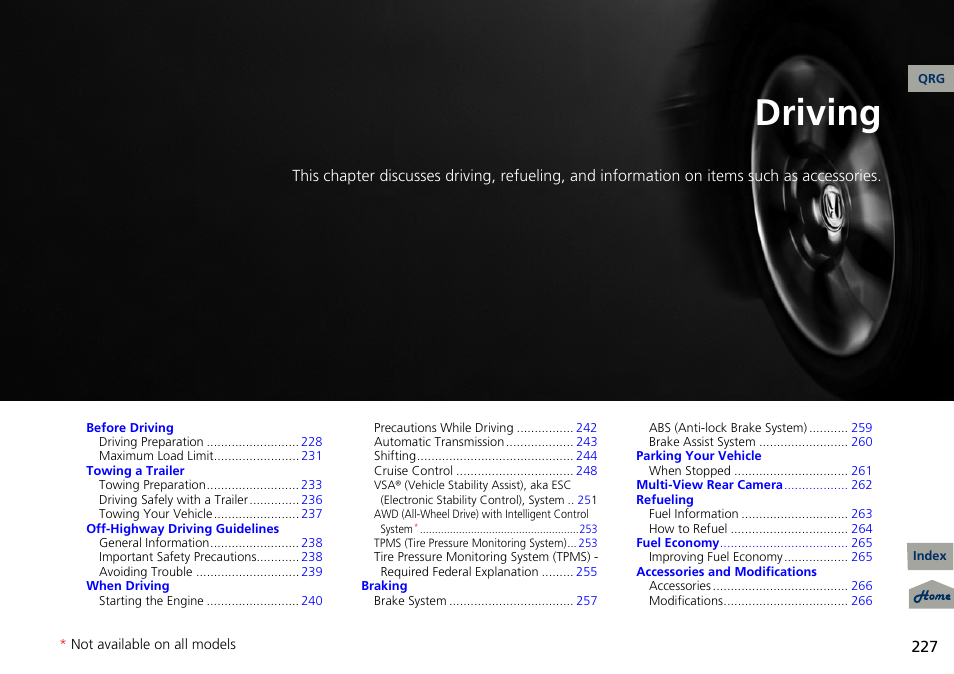The image size is (954, 674).
Task: Jump to page 260 Brake Assist System
Action: click(x=862, y=442)
